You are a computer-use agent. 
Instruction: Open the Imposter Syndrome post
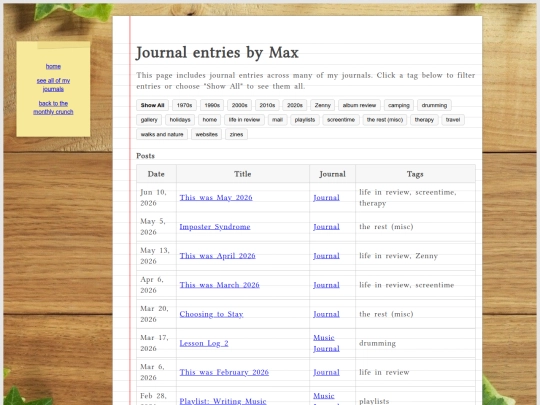pyautogui.click(x=215, y=227)
